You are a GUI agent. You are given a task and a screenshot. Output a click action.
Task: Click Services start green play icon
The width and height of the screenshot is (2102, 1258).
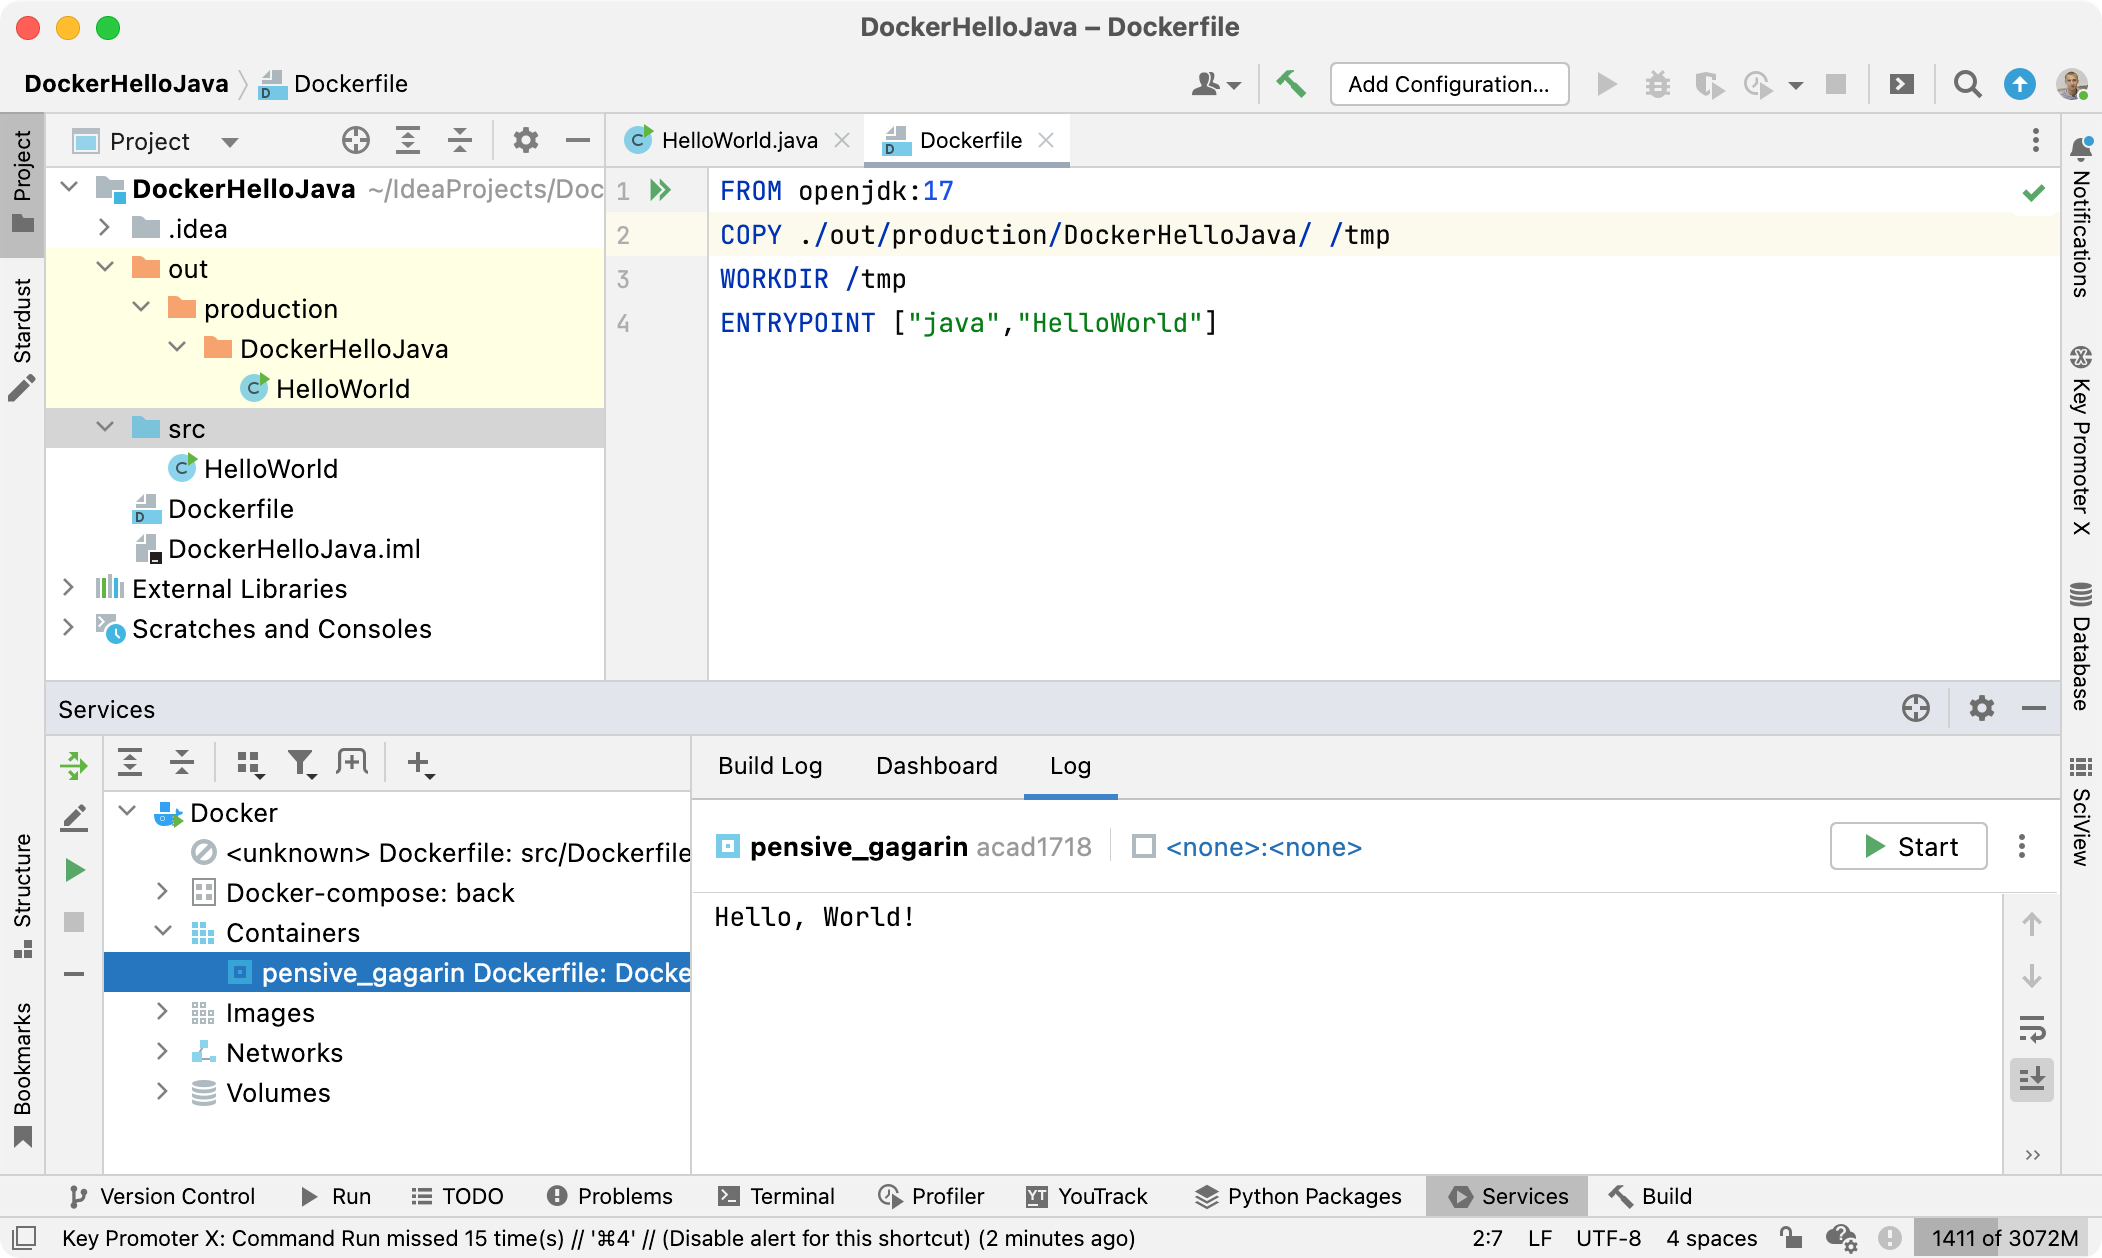click(74, 870)
